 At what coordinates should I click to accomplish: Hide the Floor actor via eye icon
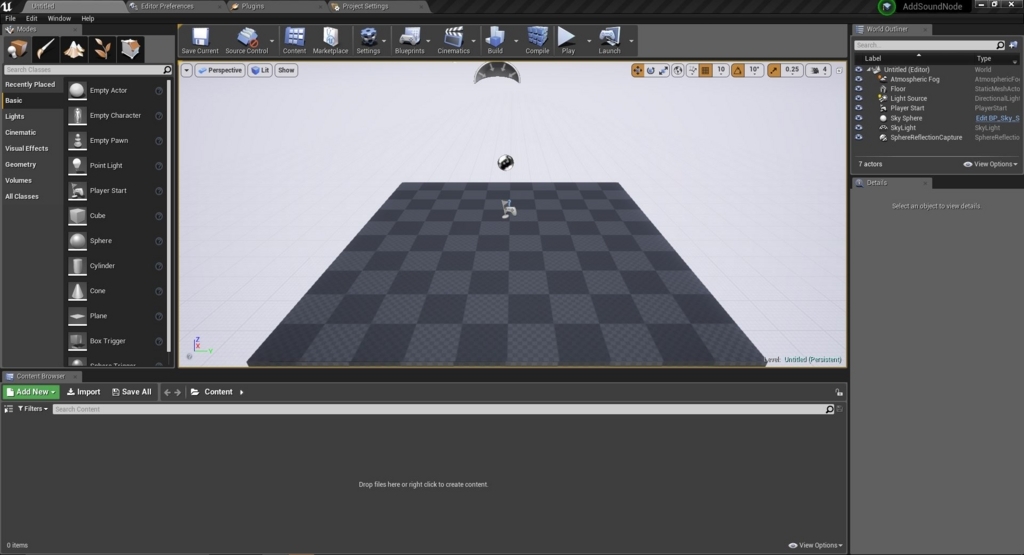859,89
